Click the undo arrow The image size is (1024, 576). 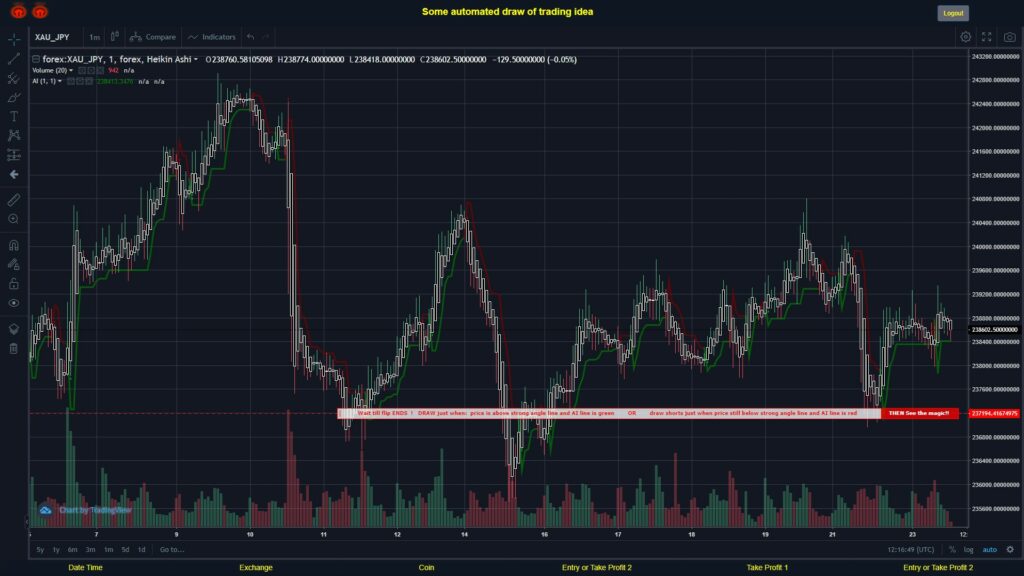[x=251, y=37]
